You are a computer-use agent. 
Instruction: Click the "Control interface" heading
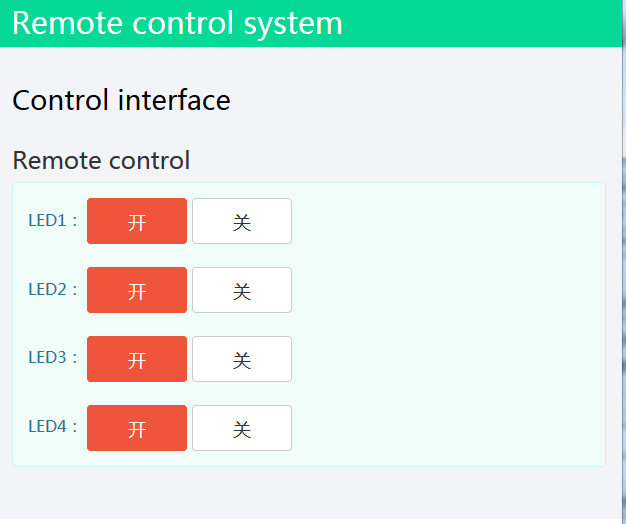[121, 100]
